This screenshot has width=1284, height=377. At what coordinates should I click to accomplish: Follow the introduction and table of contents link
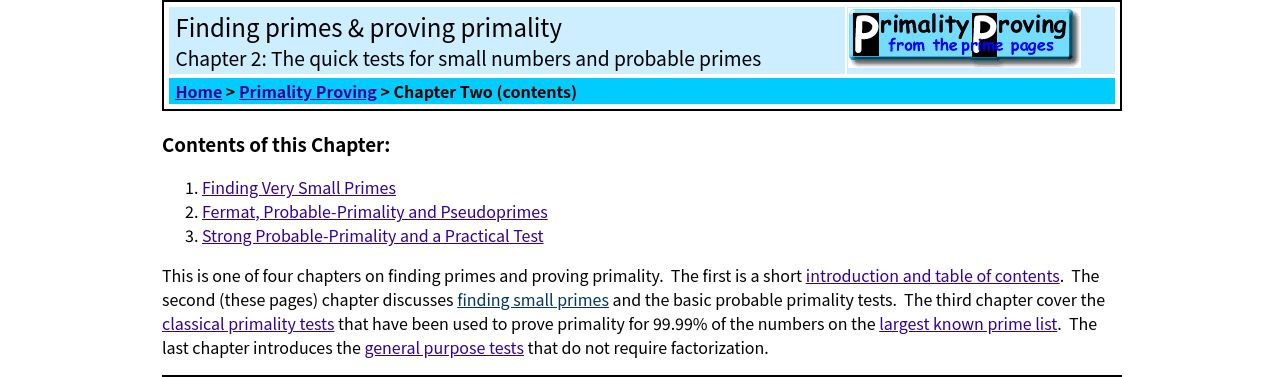click(933, 276)
